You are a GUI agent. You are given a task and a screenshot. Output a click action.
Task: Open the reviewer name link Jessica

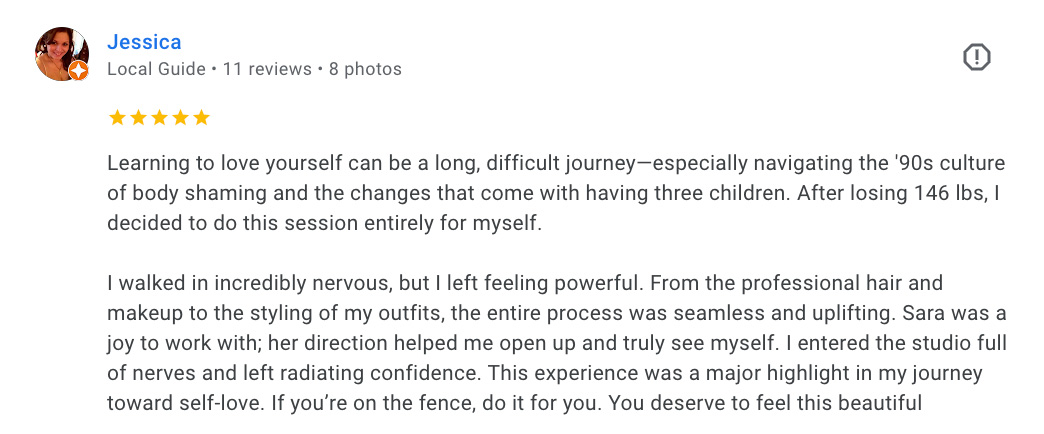coord(144,42)
